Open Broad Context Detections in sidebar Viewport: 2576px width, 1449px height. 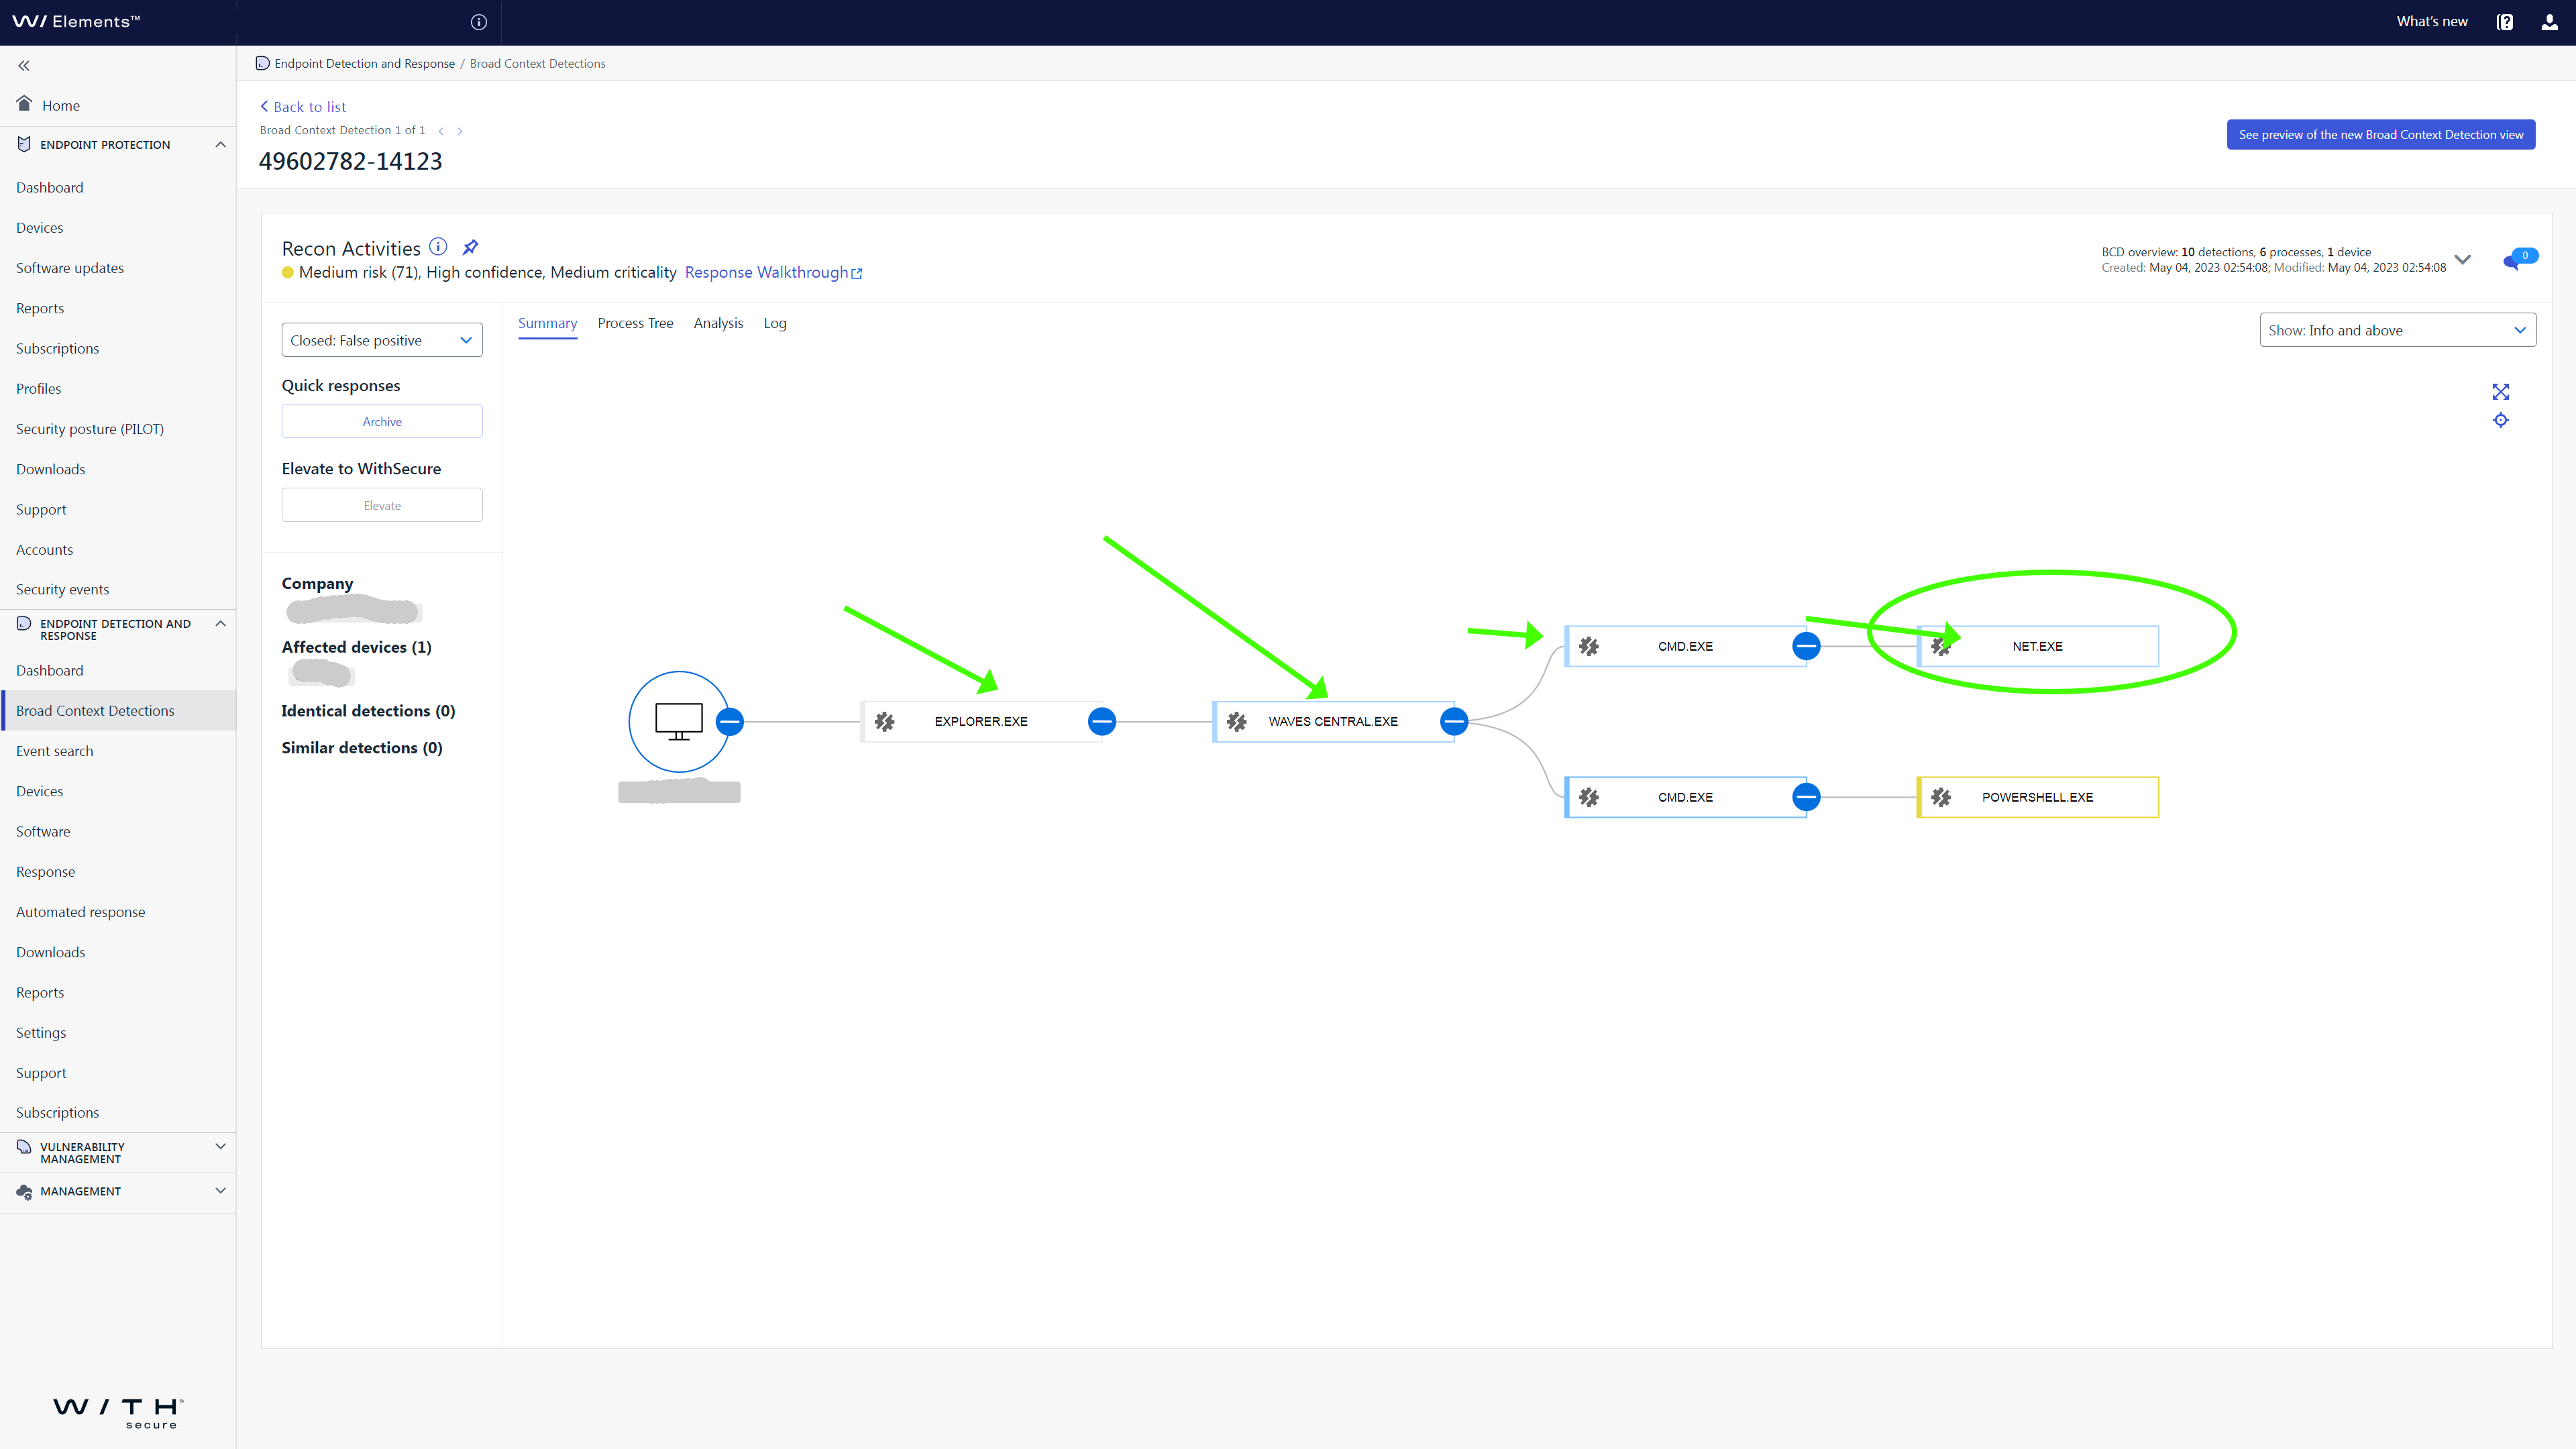pyautogui.click(x=118, y=711)
